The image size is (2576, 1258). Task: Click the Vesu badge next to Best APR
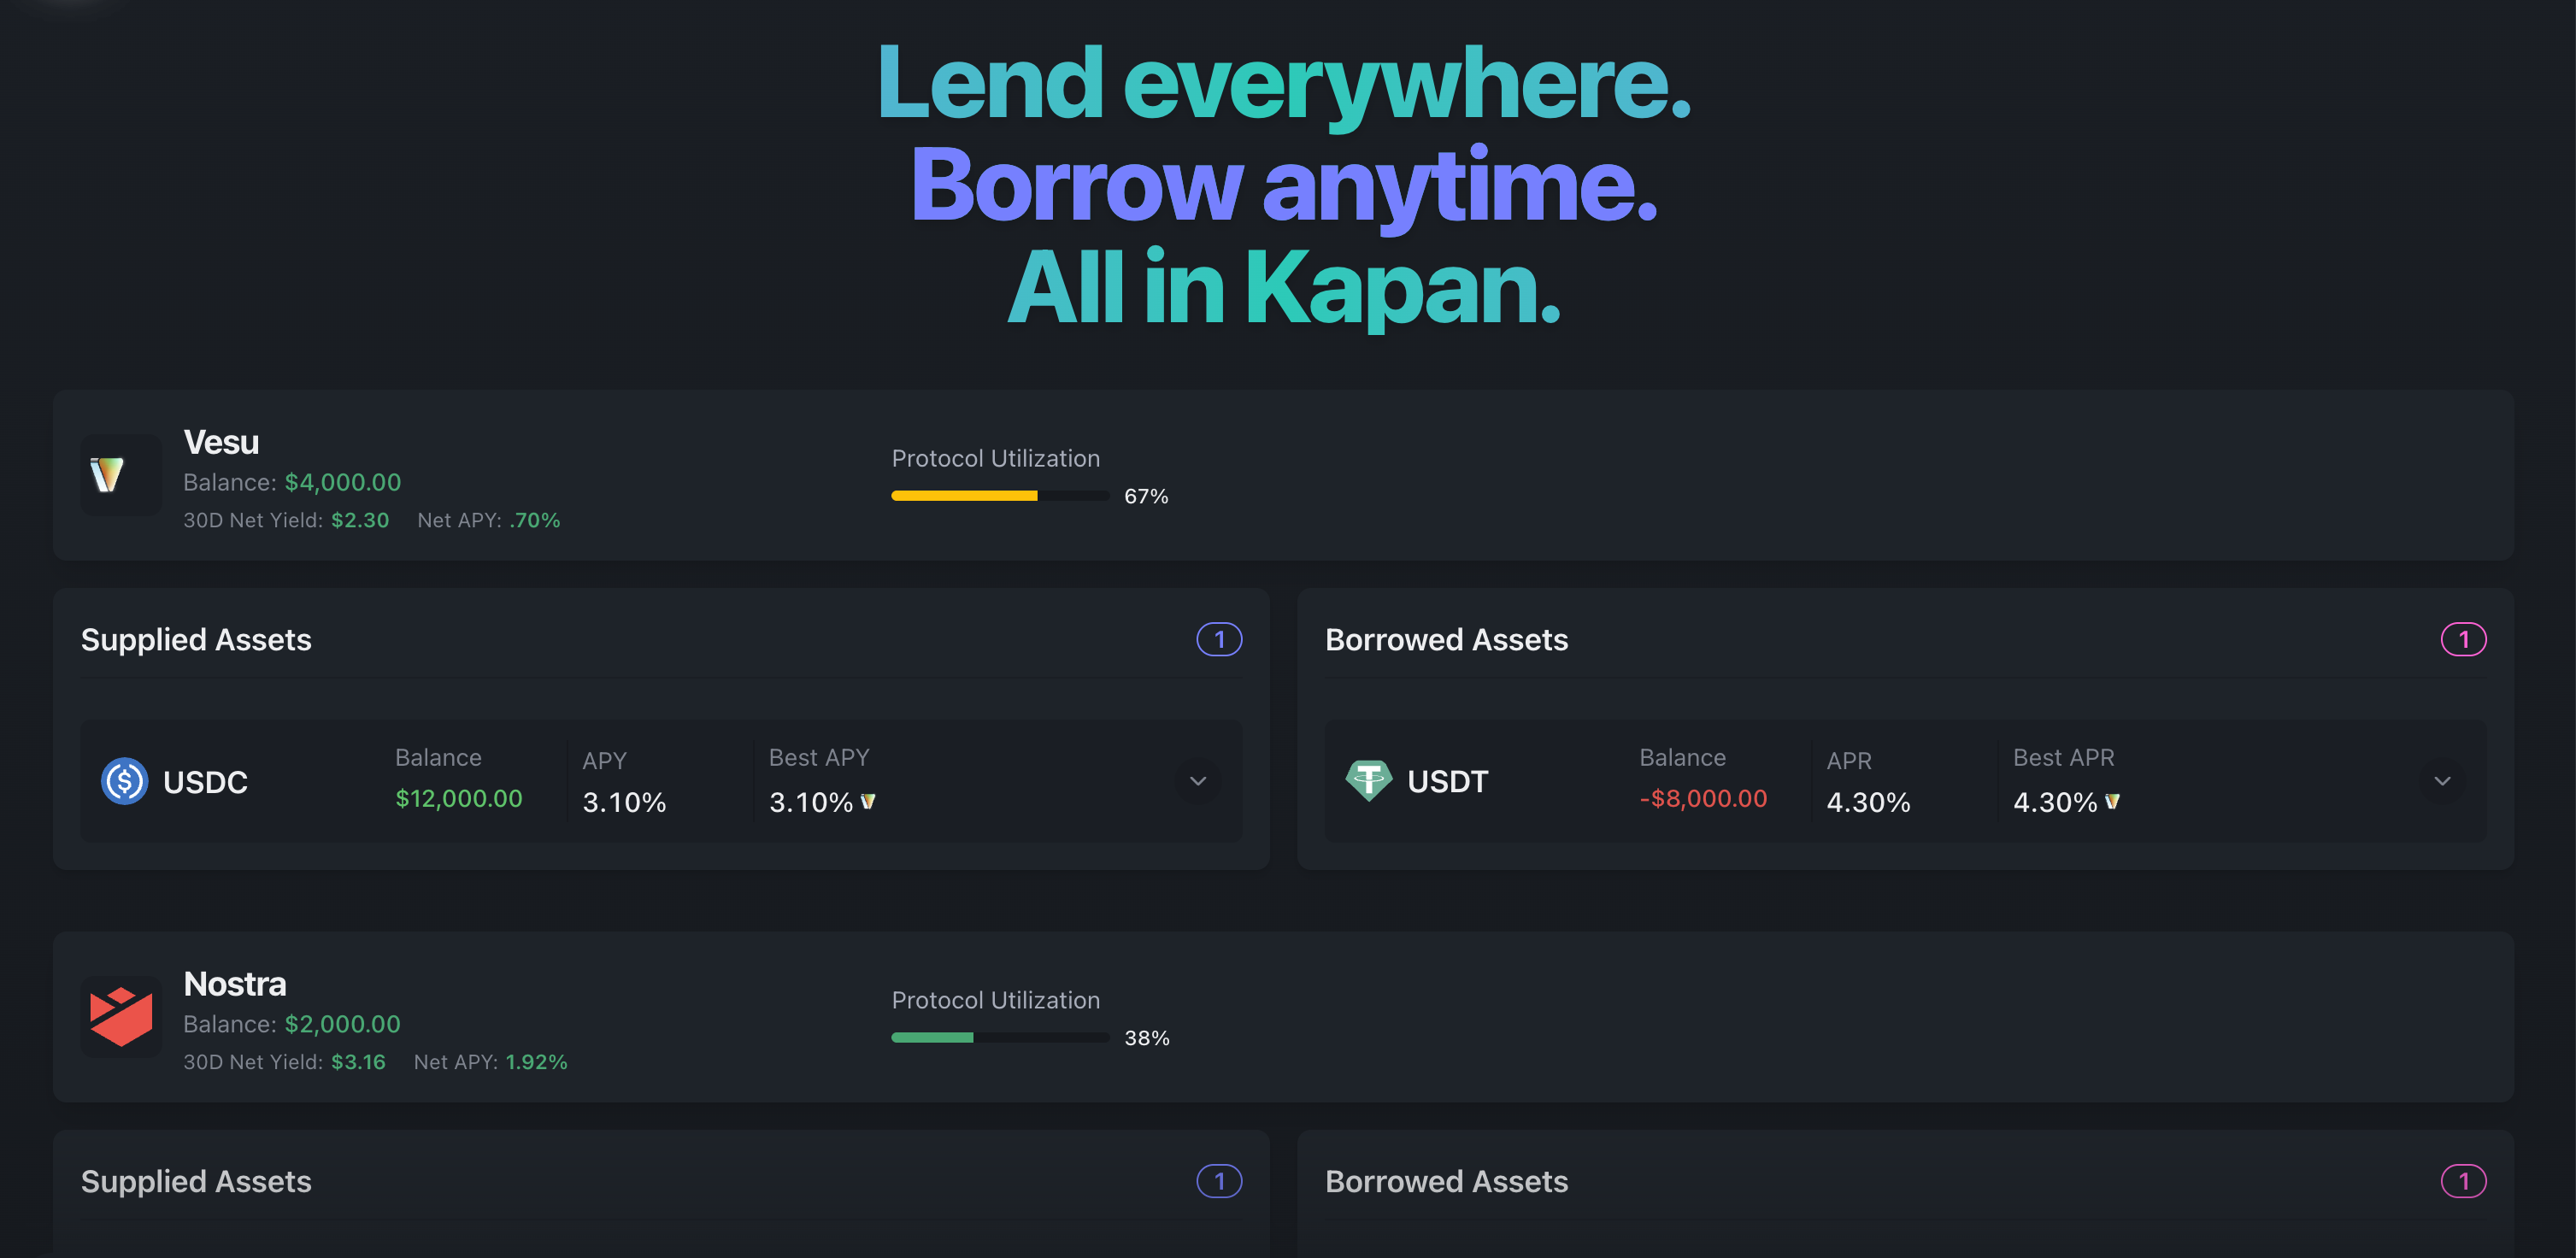click(x=2112, y=802)
